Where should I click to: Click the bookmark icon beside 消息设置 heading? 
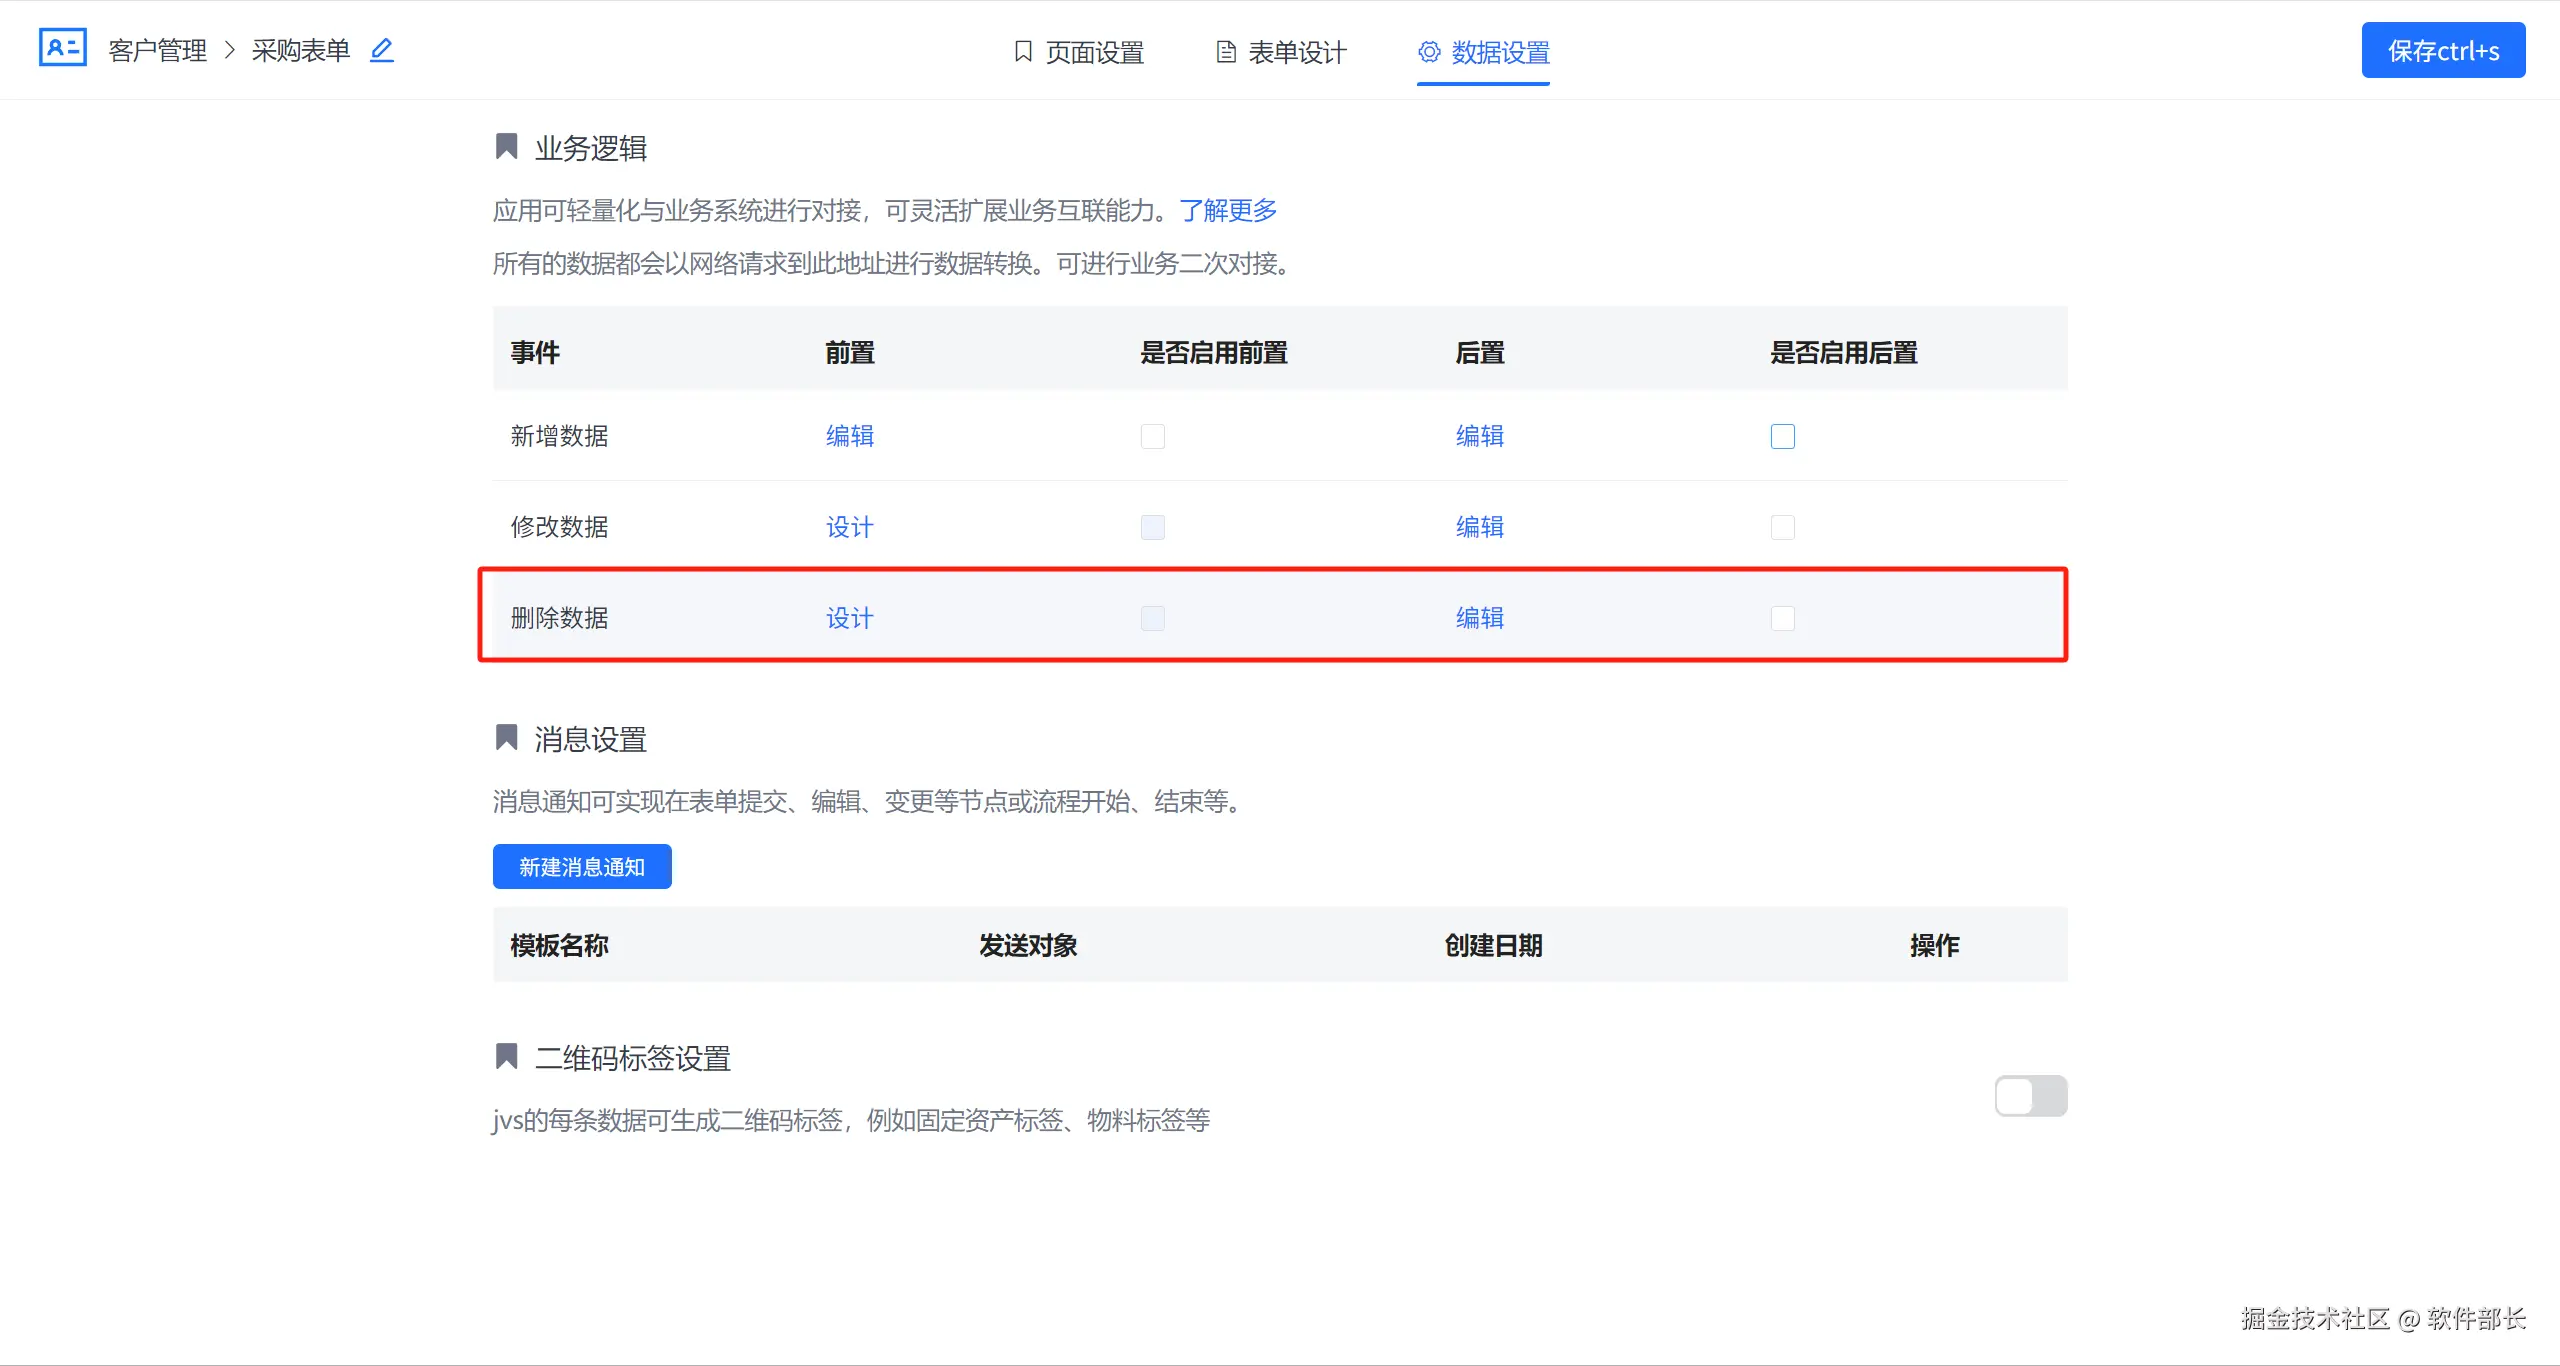tap(507, 738)
